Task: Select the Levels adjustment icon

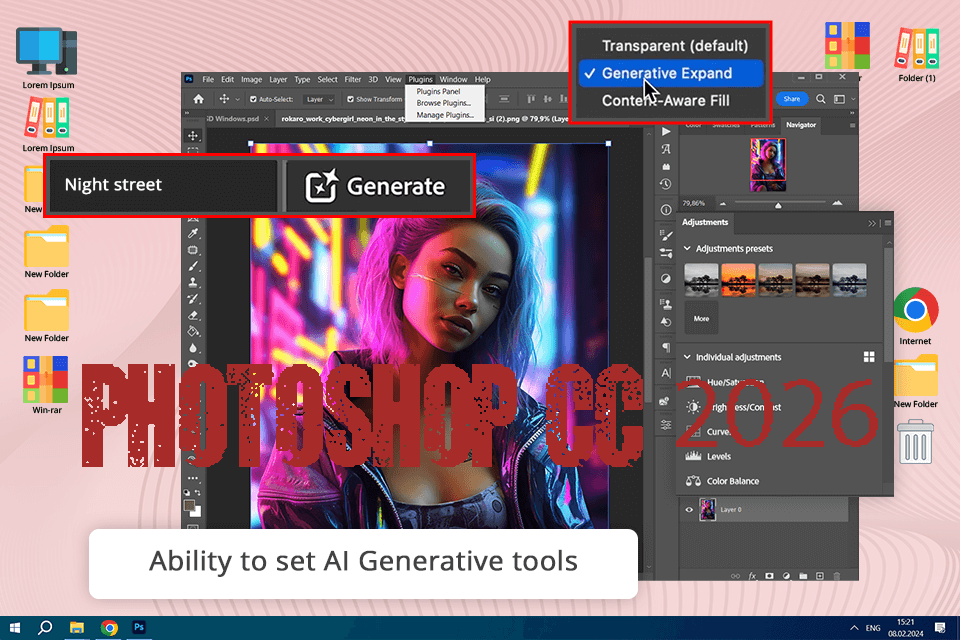Action: click(x=693, y=456)
